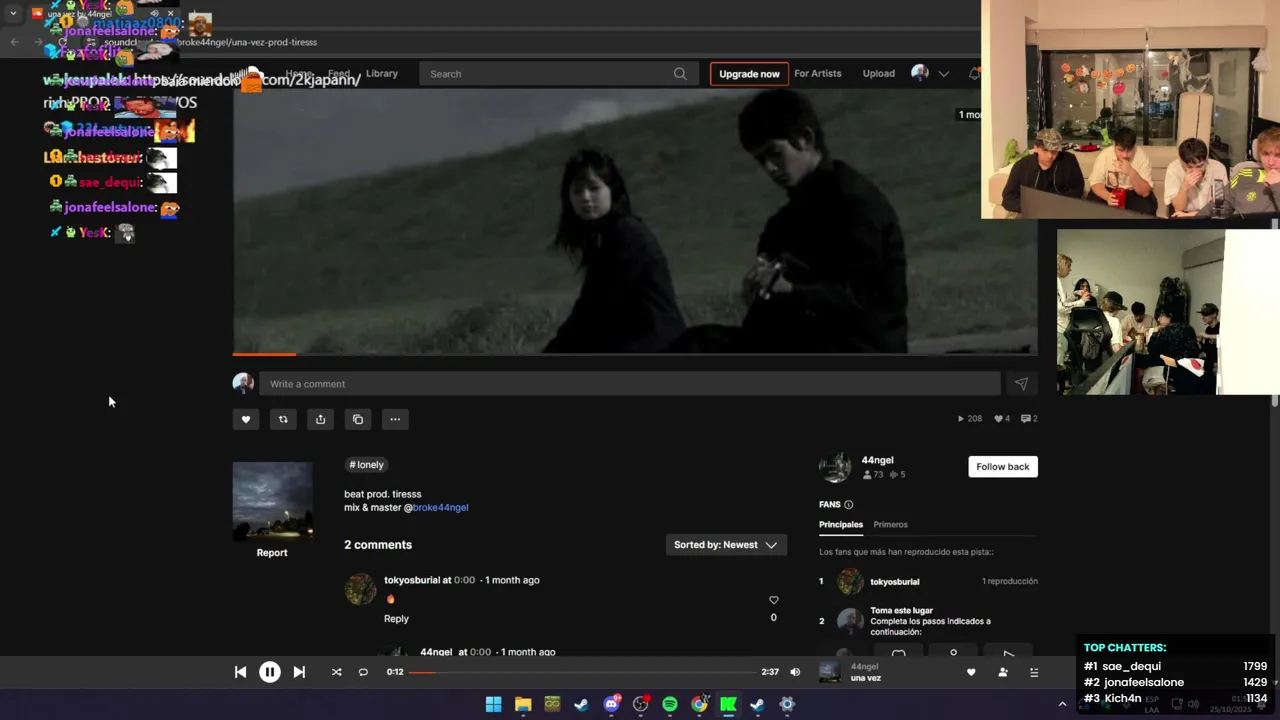Expand the profile avatar dropdown chevron
Image resolution: width=1280 pixels, height=720 pixels.
tap(943, 74)
